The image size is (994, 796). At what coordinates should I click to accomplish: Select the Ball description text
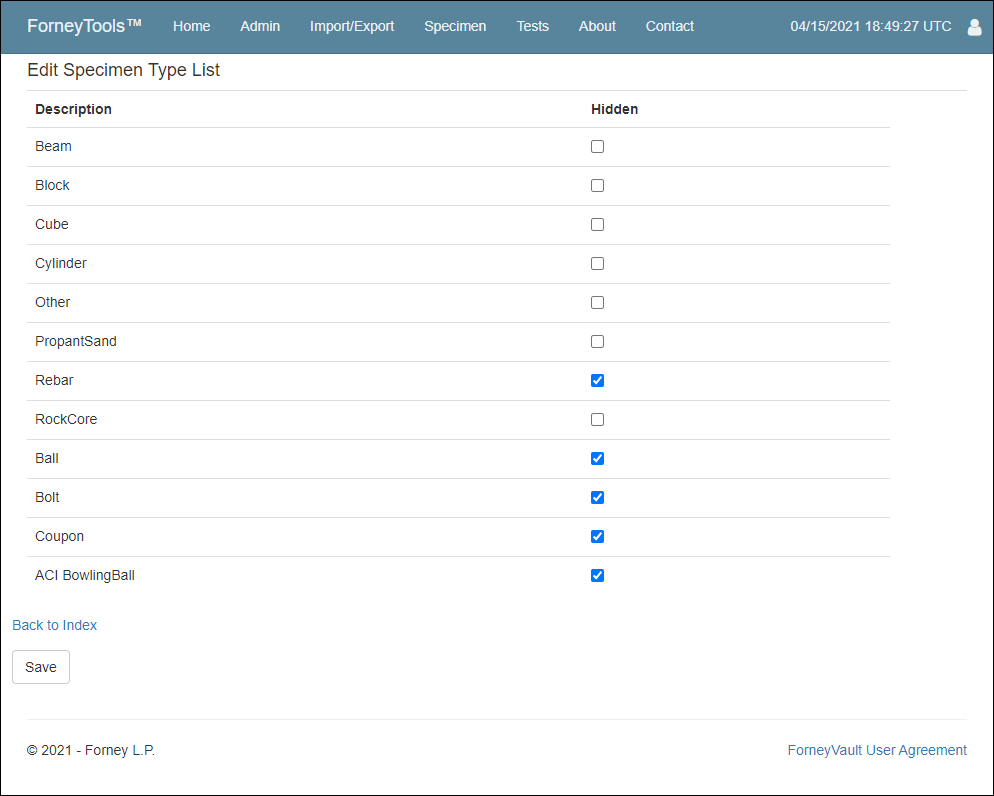point(47,458)
